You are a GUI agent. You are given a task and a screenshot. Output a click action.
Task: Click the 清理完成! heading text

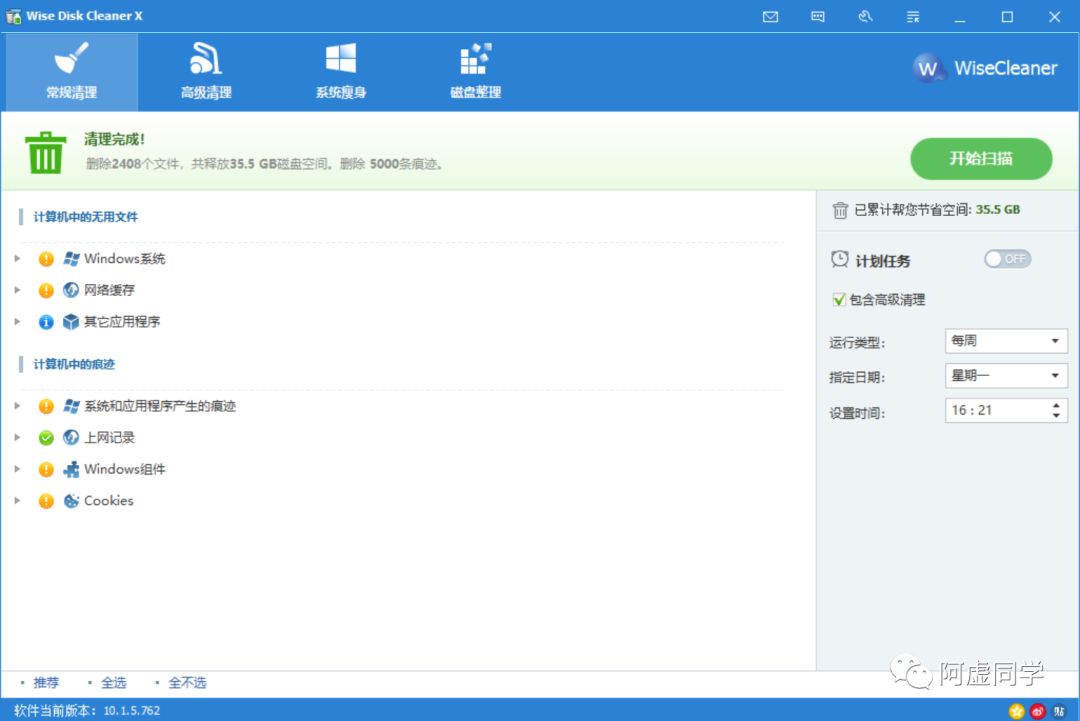[x=114, y=139]
